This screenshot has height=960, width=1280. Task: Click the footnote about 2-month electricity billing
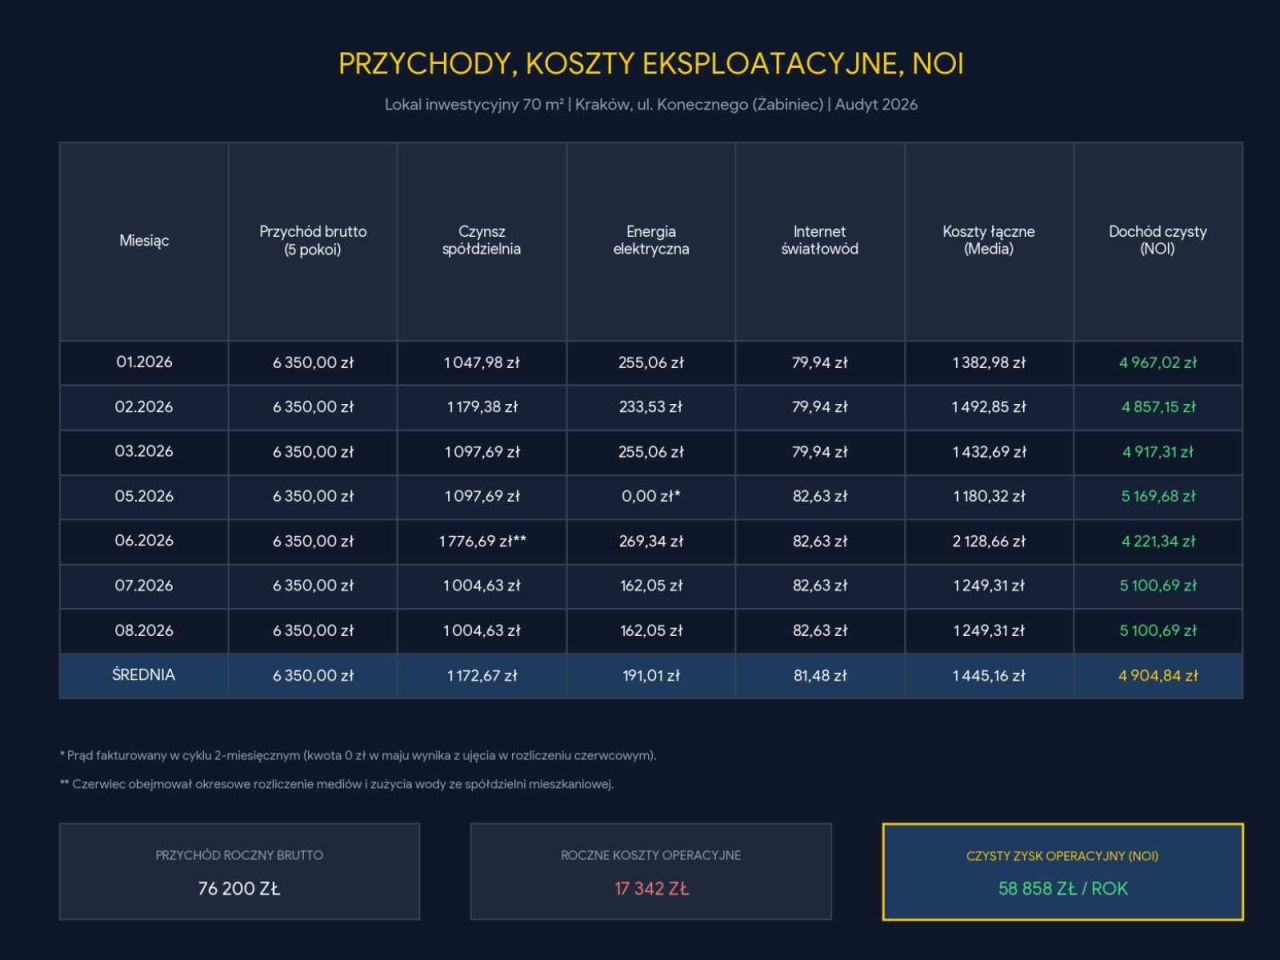(358, 756)
